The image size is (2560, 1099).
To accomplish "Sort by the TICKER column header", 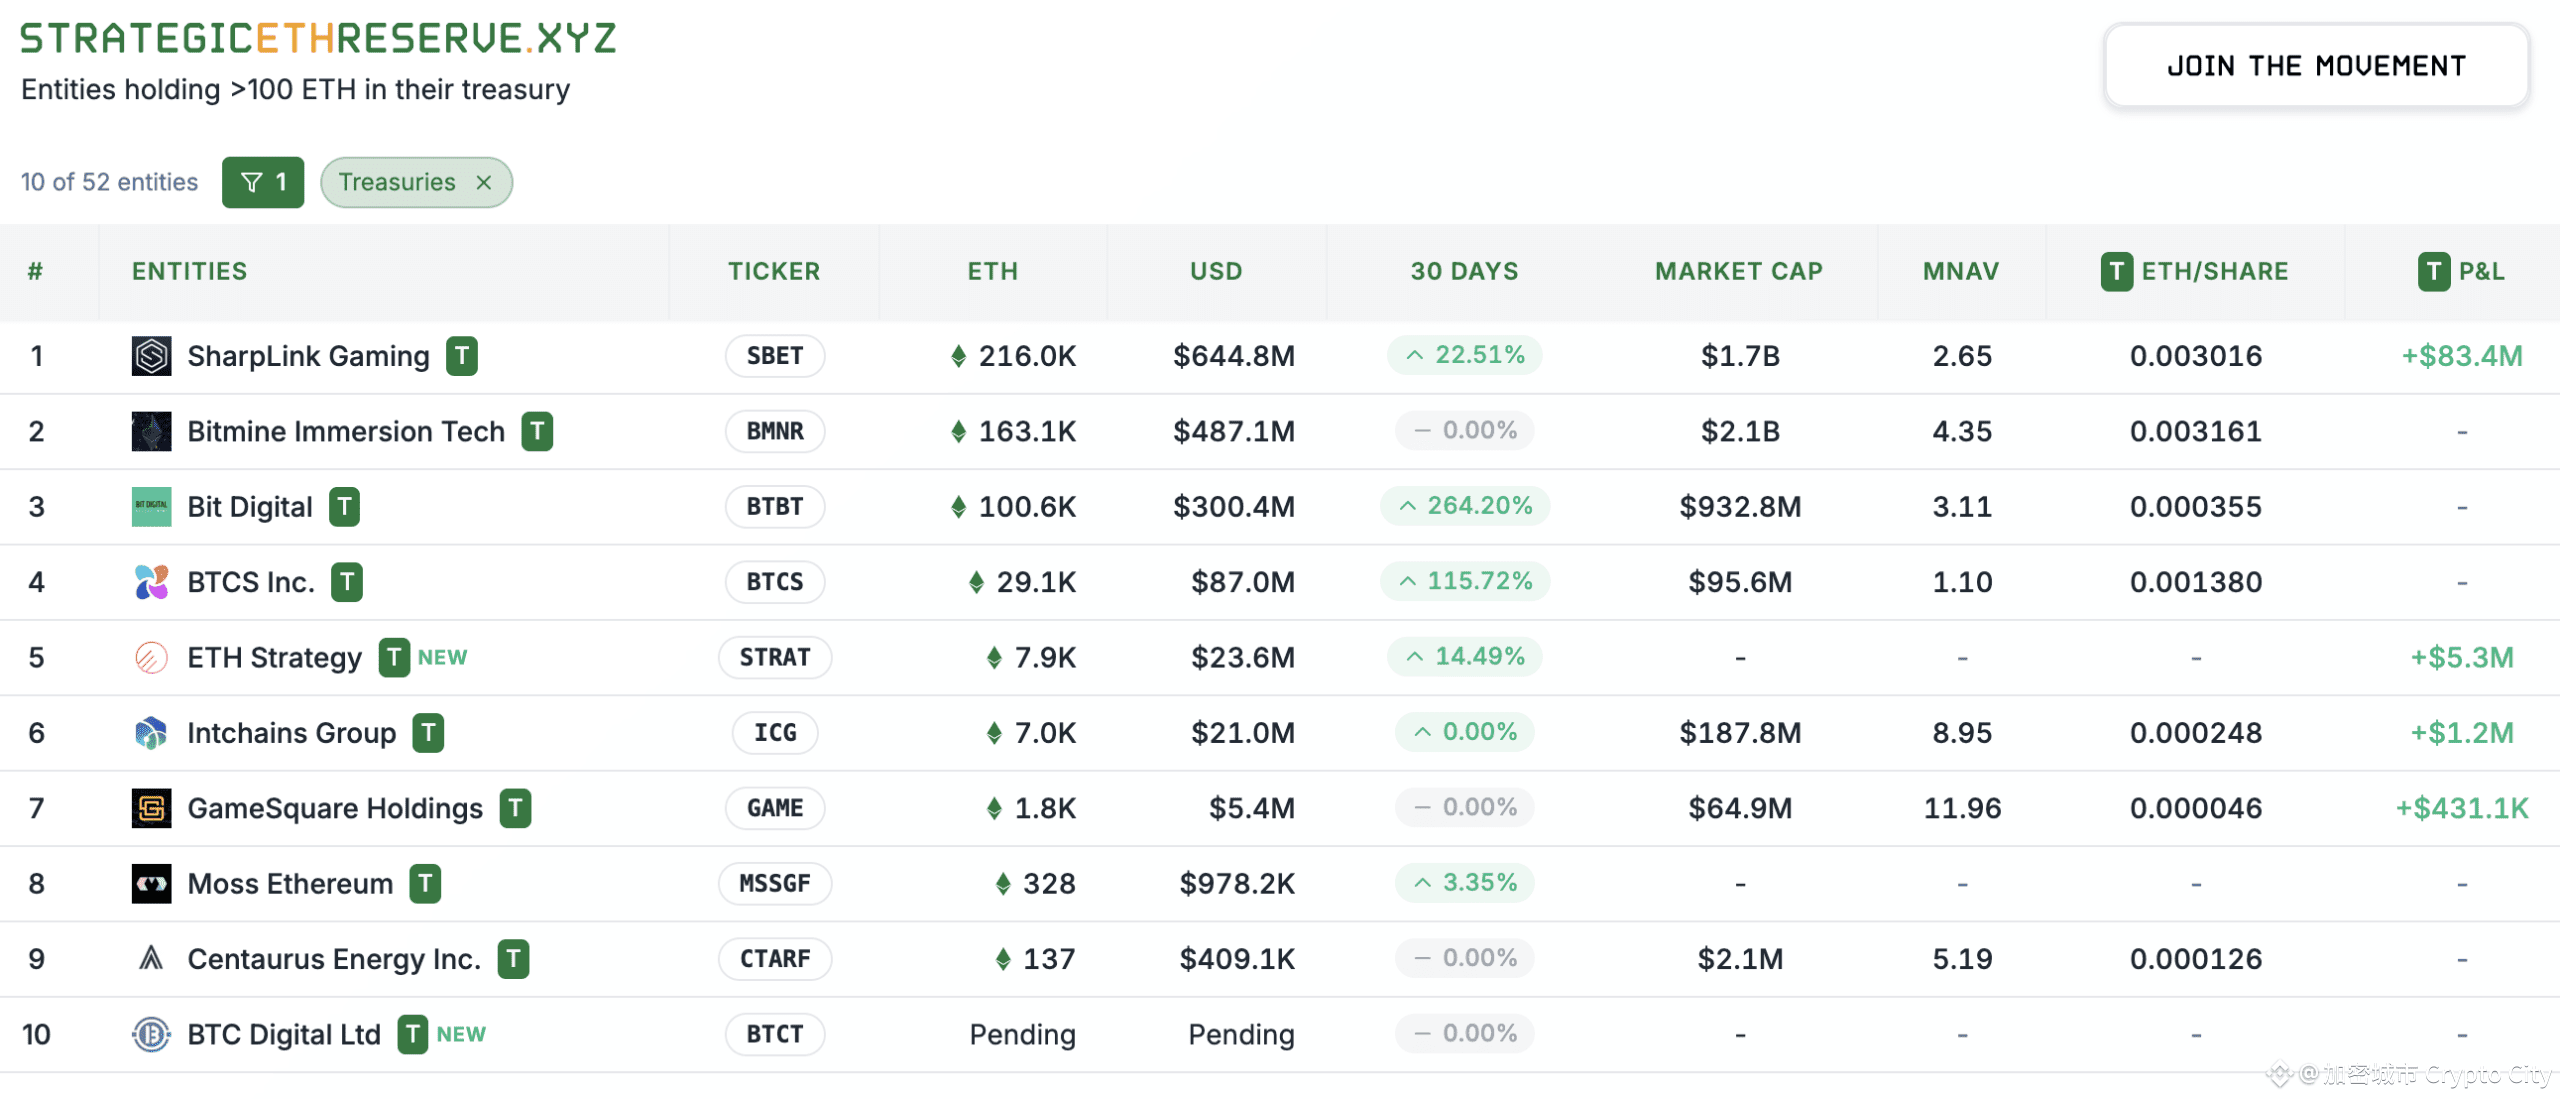I will point(774,271).
